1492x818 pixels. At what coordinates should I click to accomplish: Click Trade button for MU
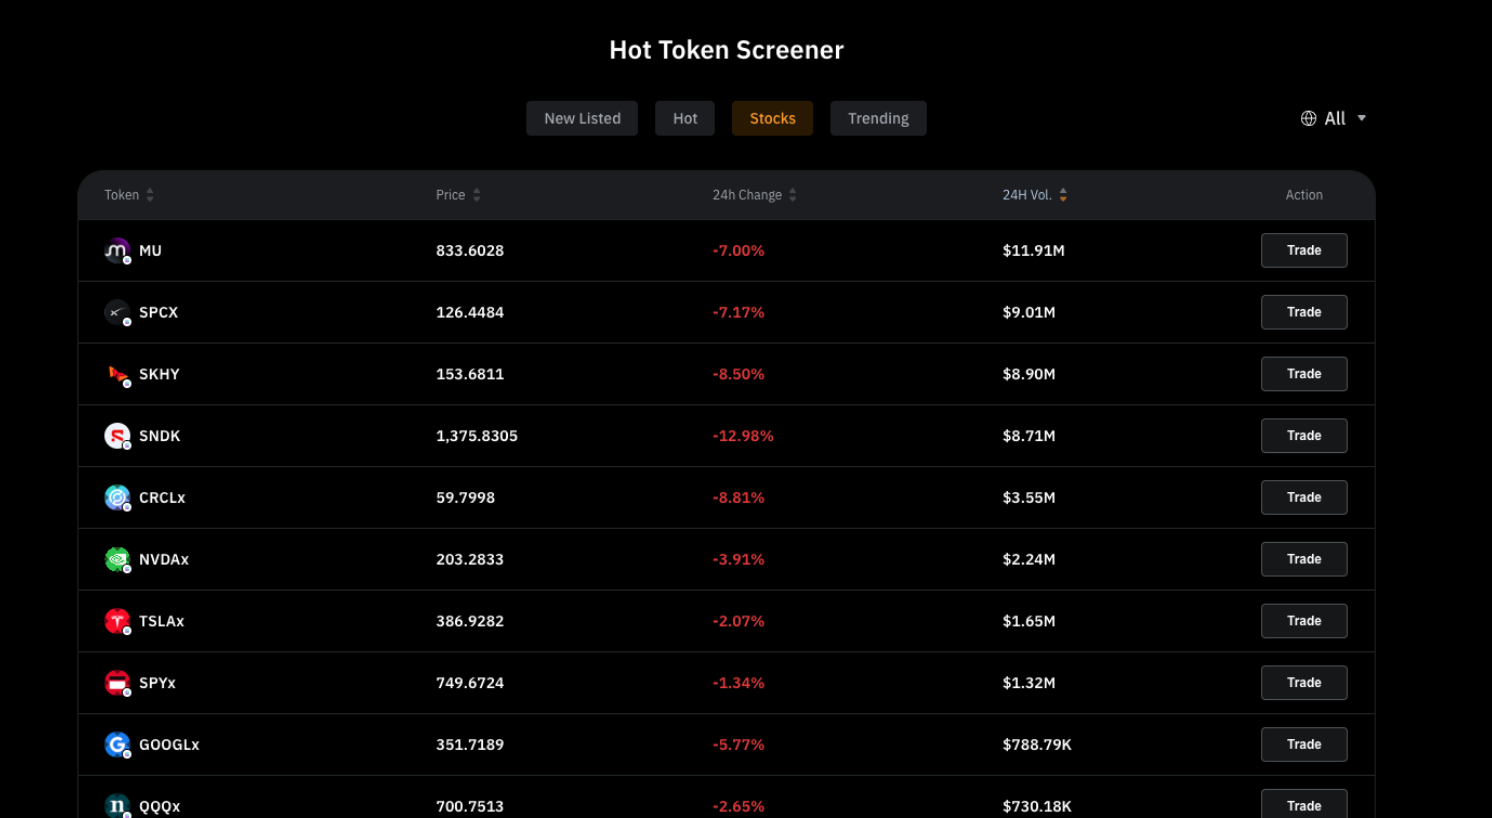tap(1304, 251)
